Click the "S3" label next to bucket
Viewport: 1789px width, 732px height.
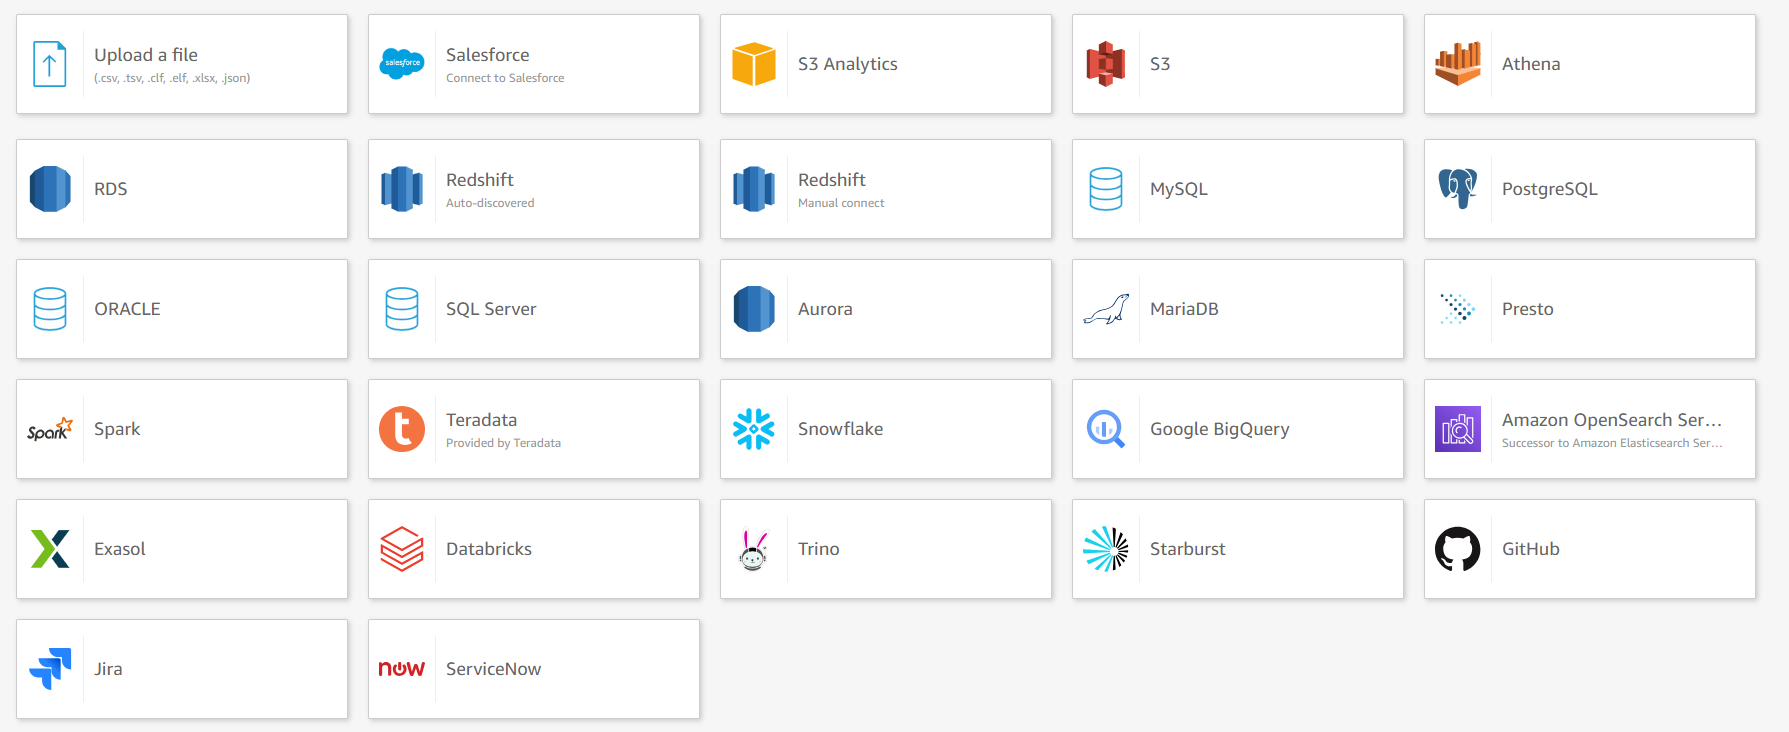click(x=1160, y=64)
